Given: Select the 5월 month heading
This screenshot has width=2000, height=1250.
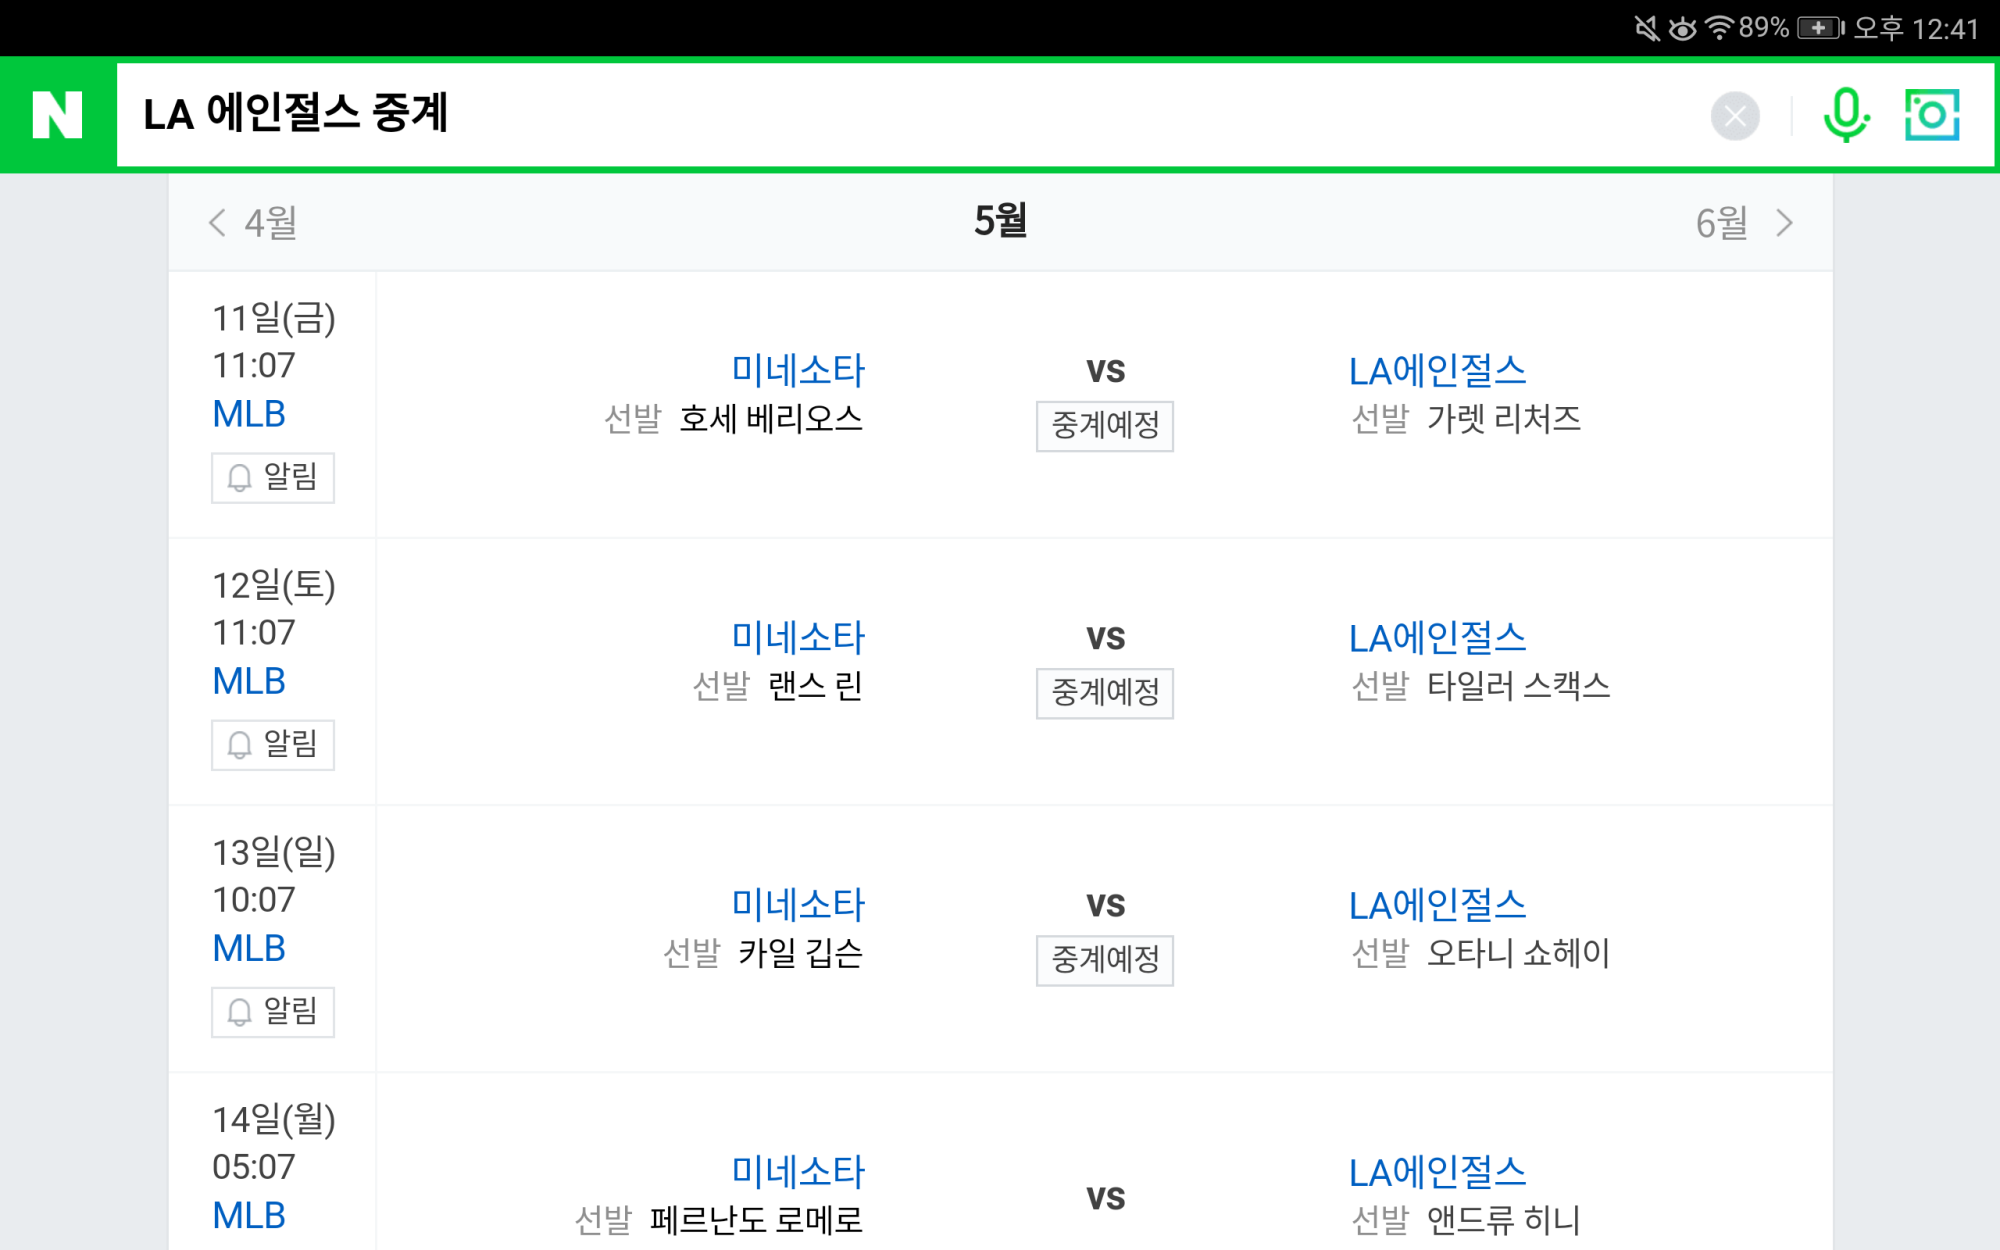Looking at the screenshot, I should (1000, 220).
